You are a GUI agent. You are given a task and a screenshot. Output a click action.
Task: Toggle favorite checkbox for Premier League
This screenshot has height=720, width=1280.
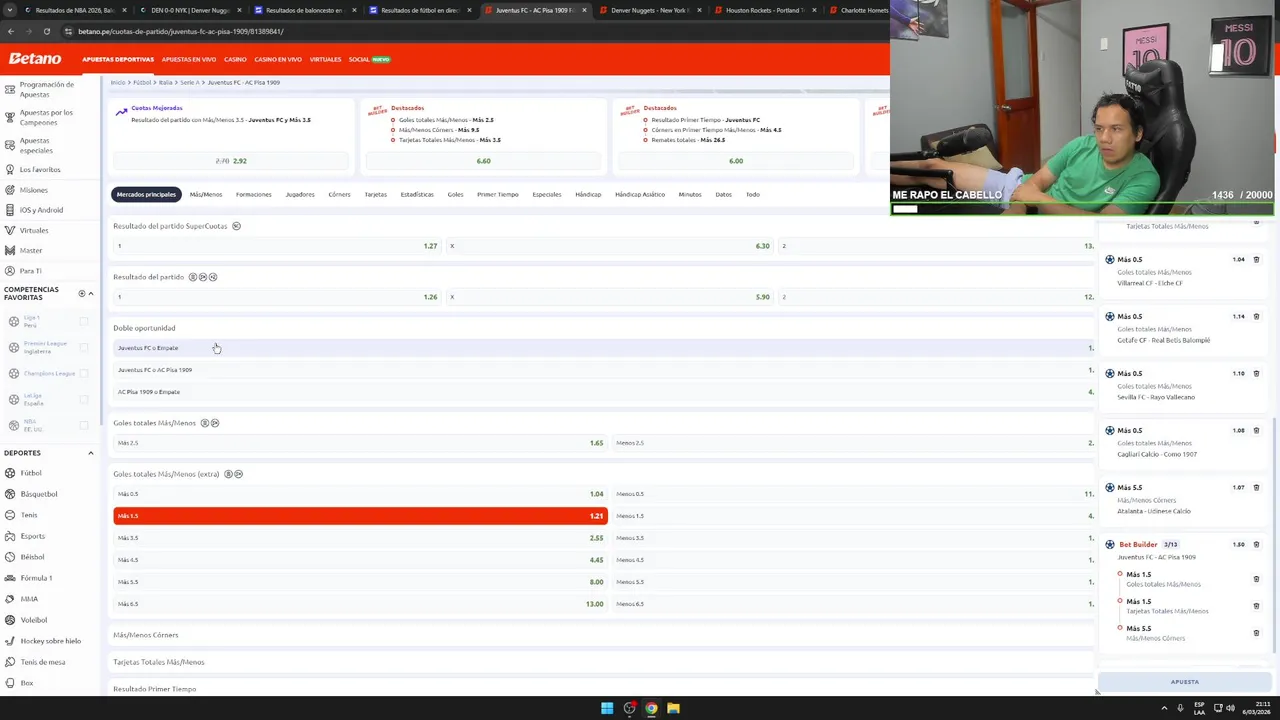point(84,347)
